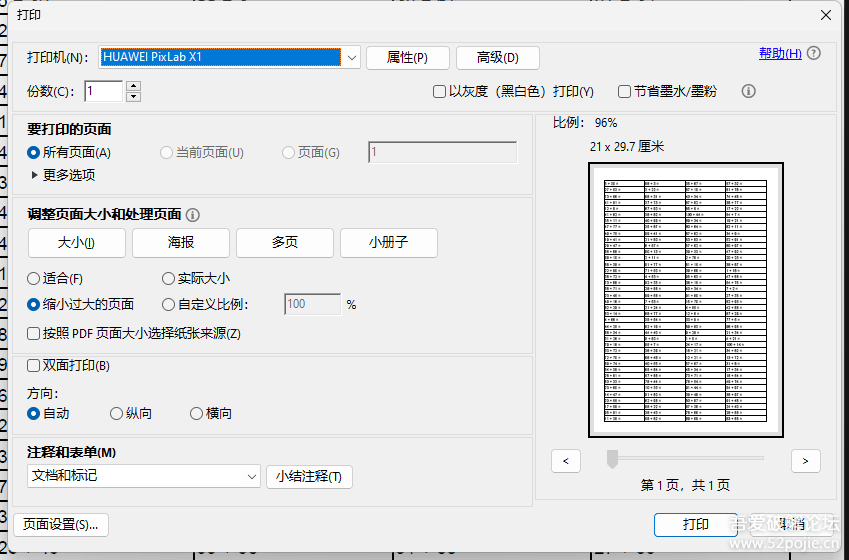Decrease the copies count with down arrow
This screenshot has width=849, height=560.
[x=134, y=96]
